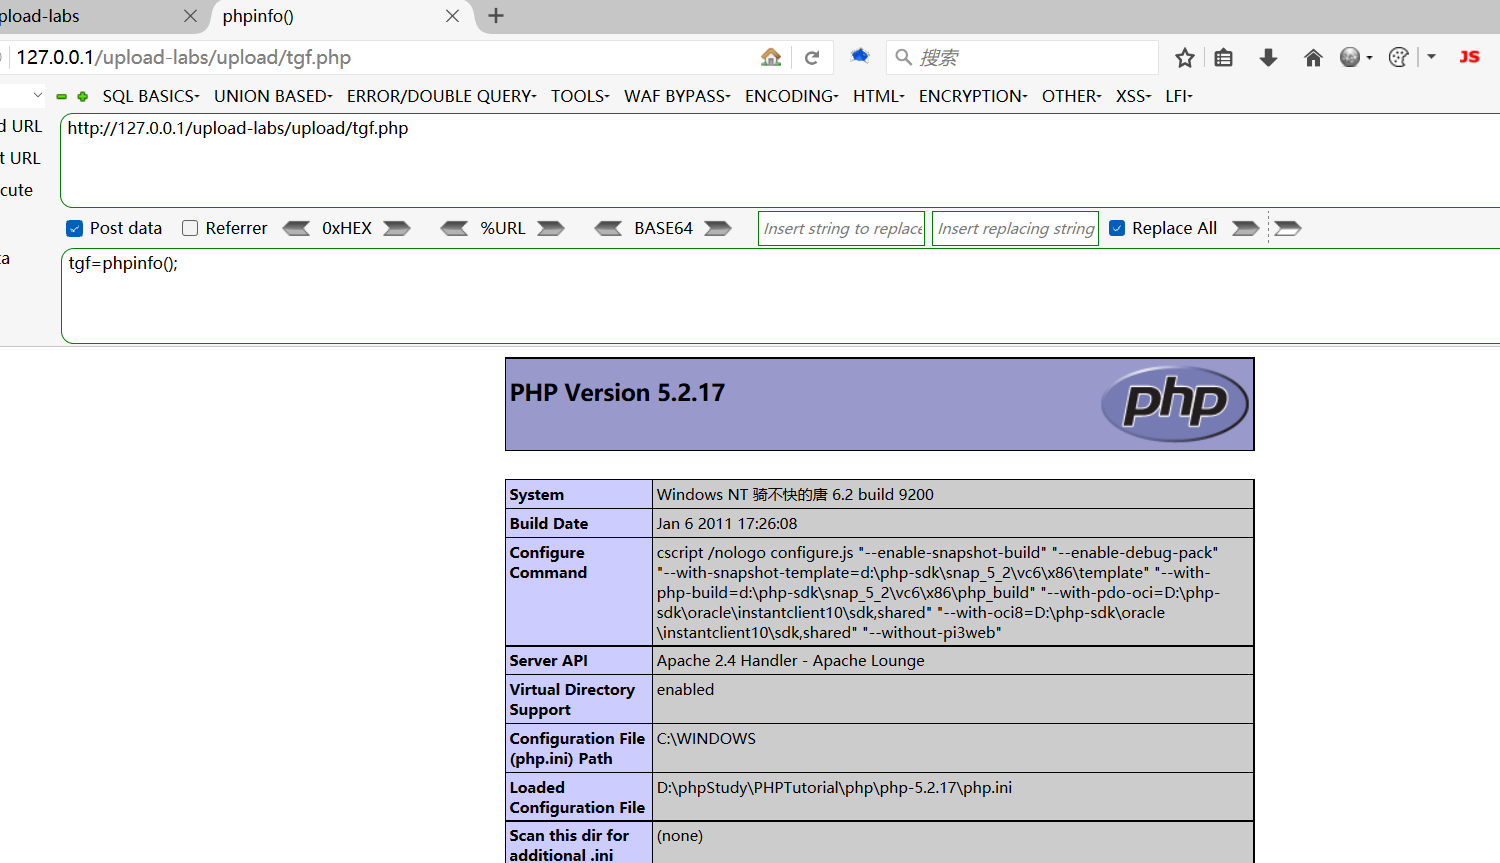Viewport: 1500px width, 863px height.
Task: Click the Build Date value cell
Action: pyautogui.click(x=953, y=523)
